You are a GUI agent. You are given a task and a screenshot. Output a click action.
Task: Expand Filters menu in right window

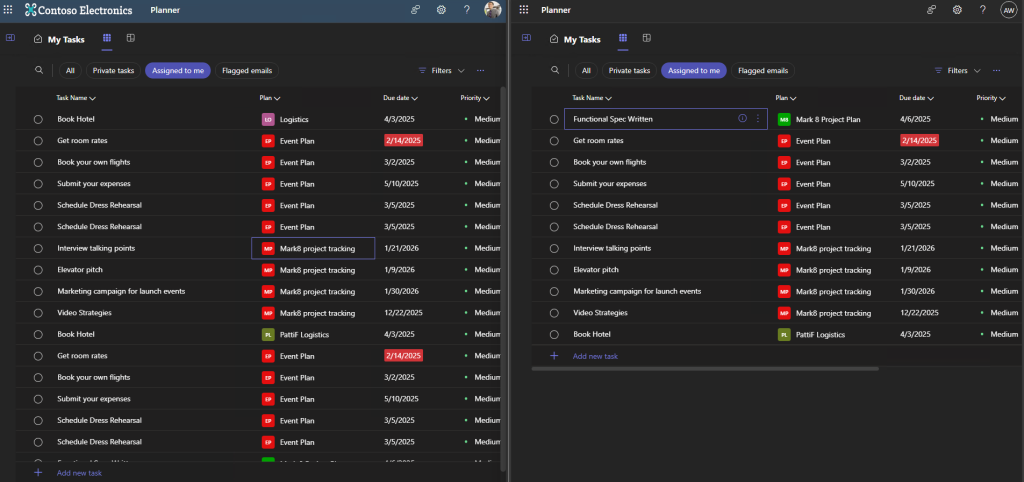[x=957, y=71]
